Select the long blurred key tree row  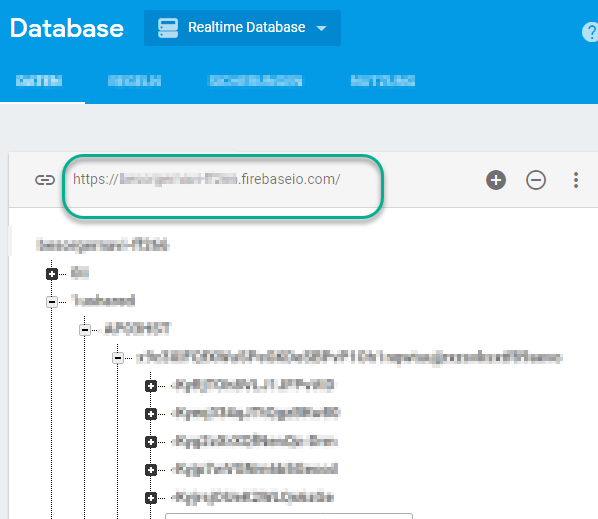(x=349, y=358)
